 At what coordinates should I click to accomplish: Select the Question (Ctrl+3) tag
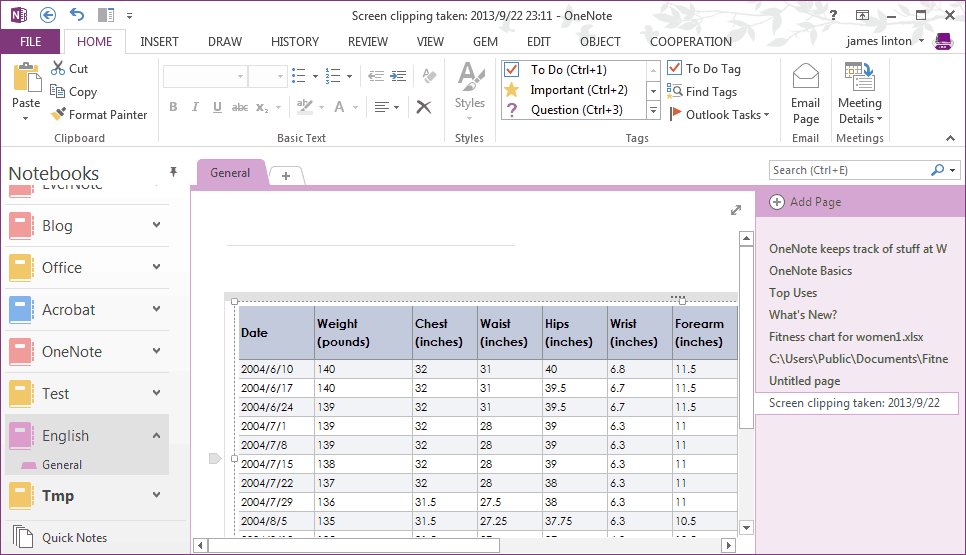574,110
